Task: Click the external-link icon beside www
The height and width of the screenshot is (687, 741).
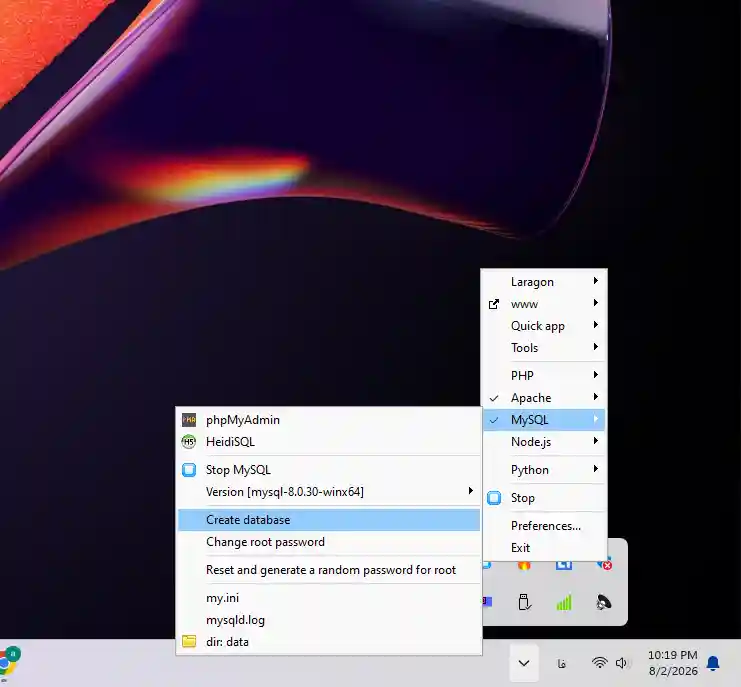Action: [494, 304]
